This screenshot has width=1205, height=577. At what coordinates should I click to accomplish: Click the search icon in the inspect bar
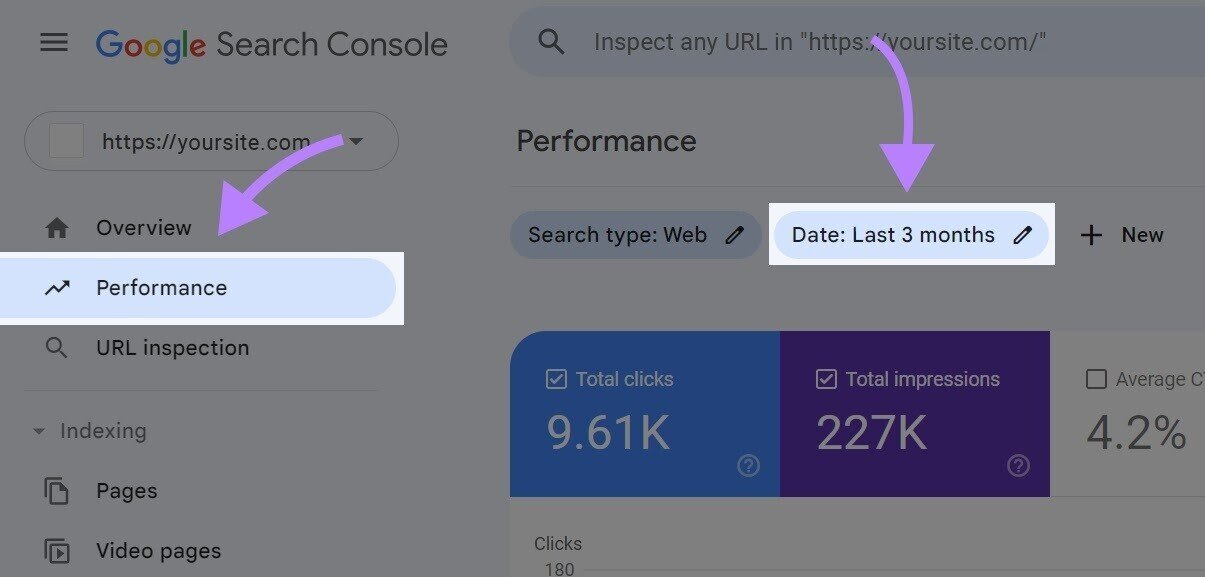click(549, 41)
